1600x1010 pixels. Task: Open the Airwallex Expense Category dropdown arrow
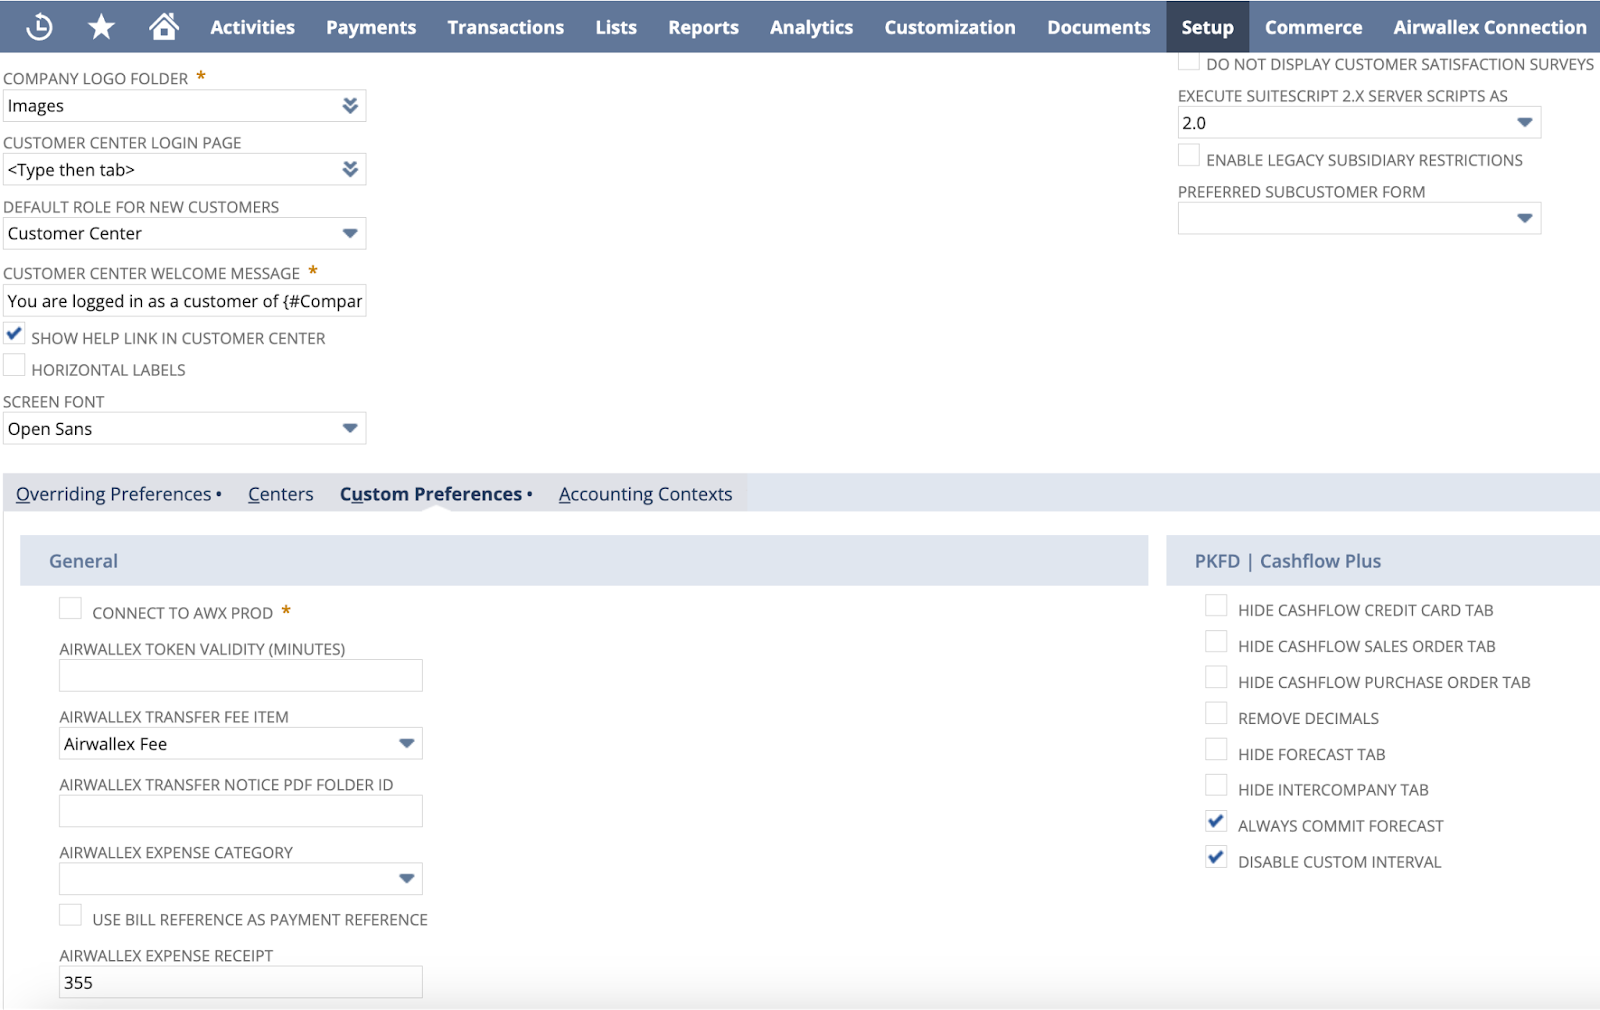[406, 879]
